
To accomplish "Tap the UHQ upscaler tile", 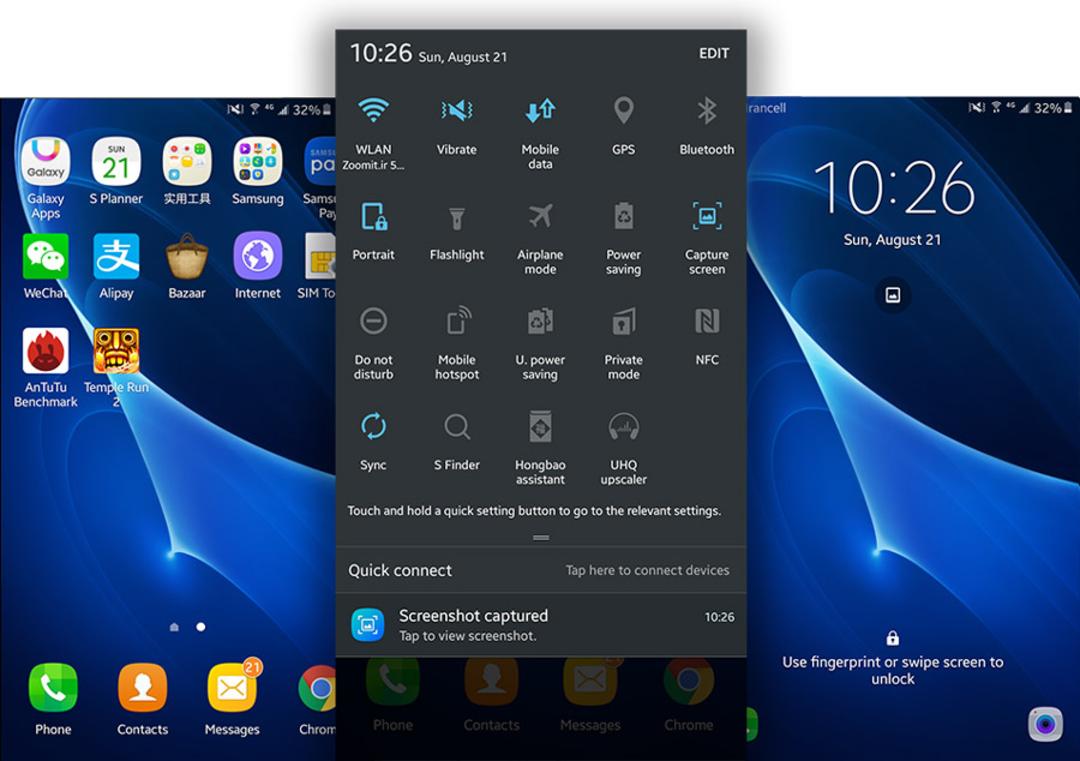I will (x=623, y=448).
